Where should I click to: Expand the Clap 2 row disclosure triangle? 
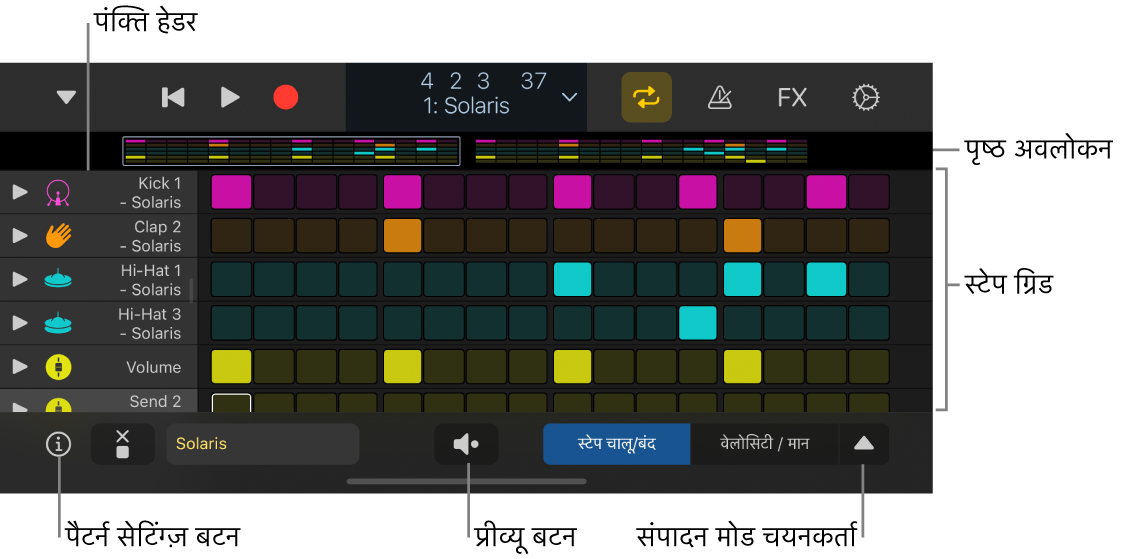click(21, 236)
